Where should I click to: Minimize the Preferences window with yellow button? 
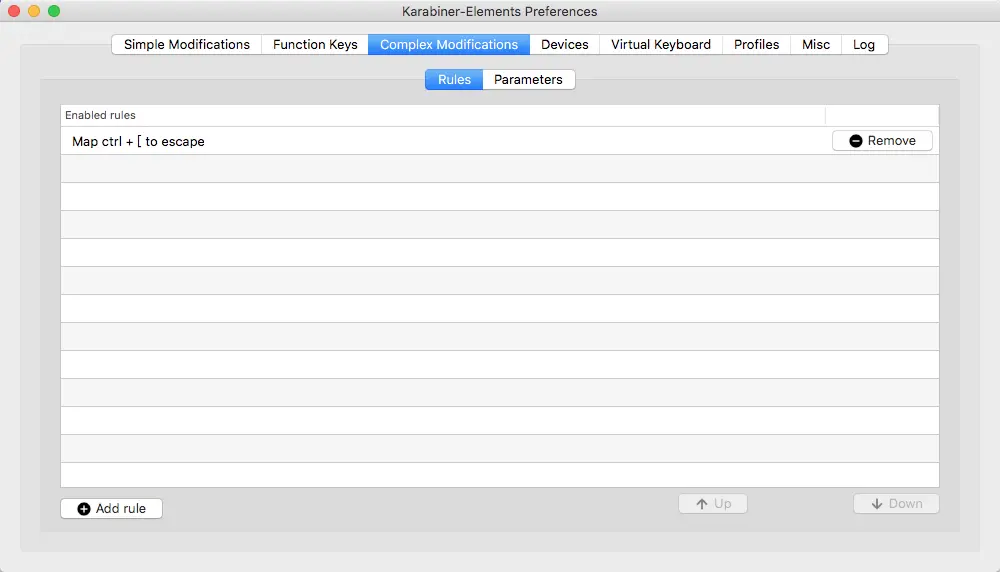point(34,11)
